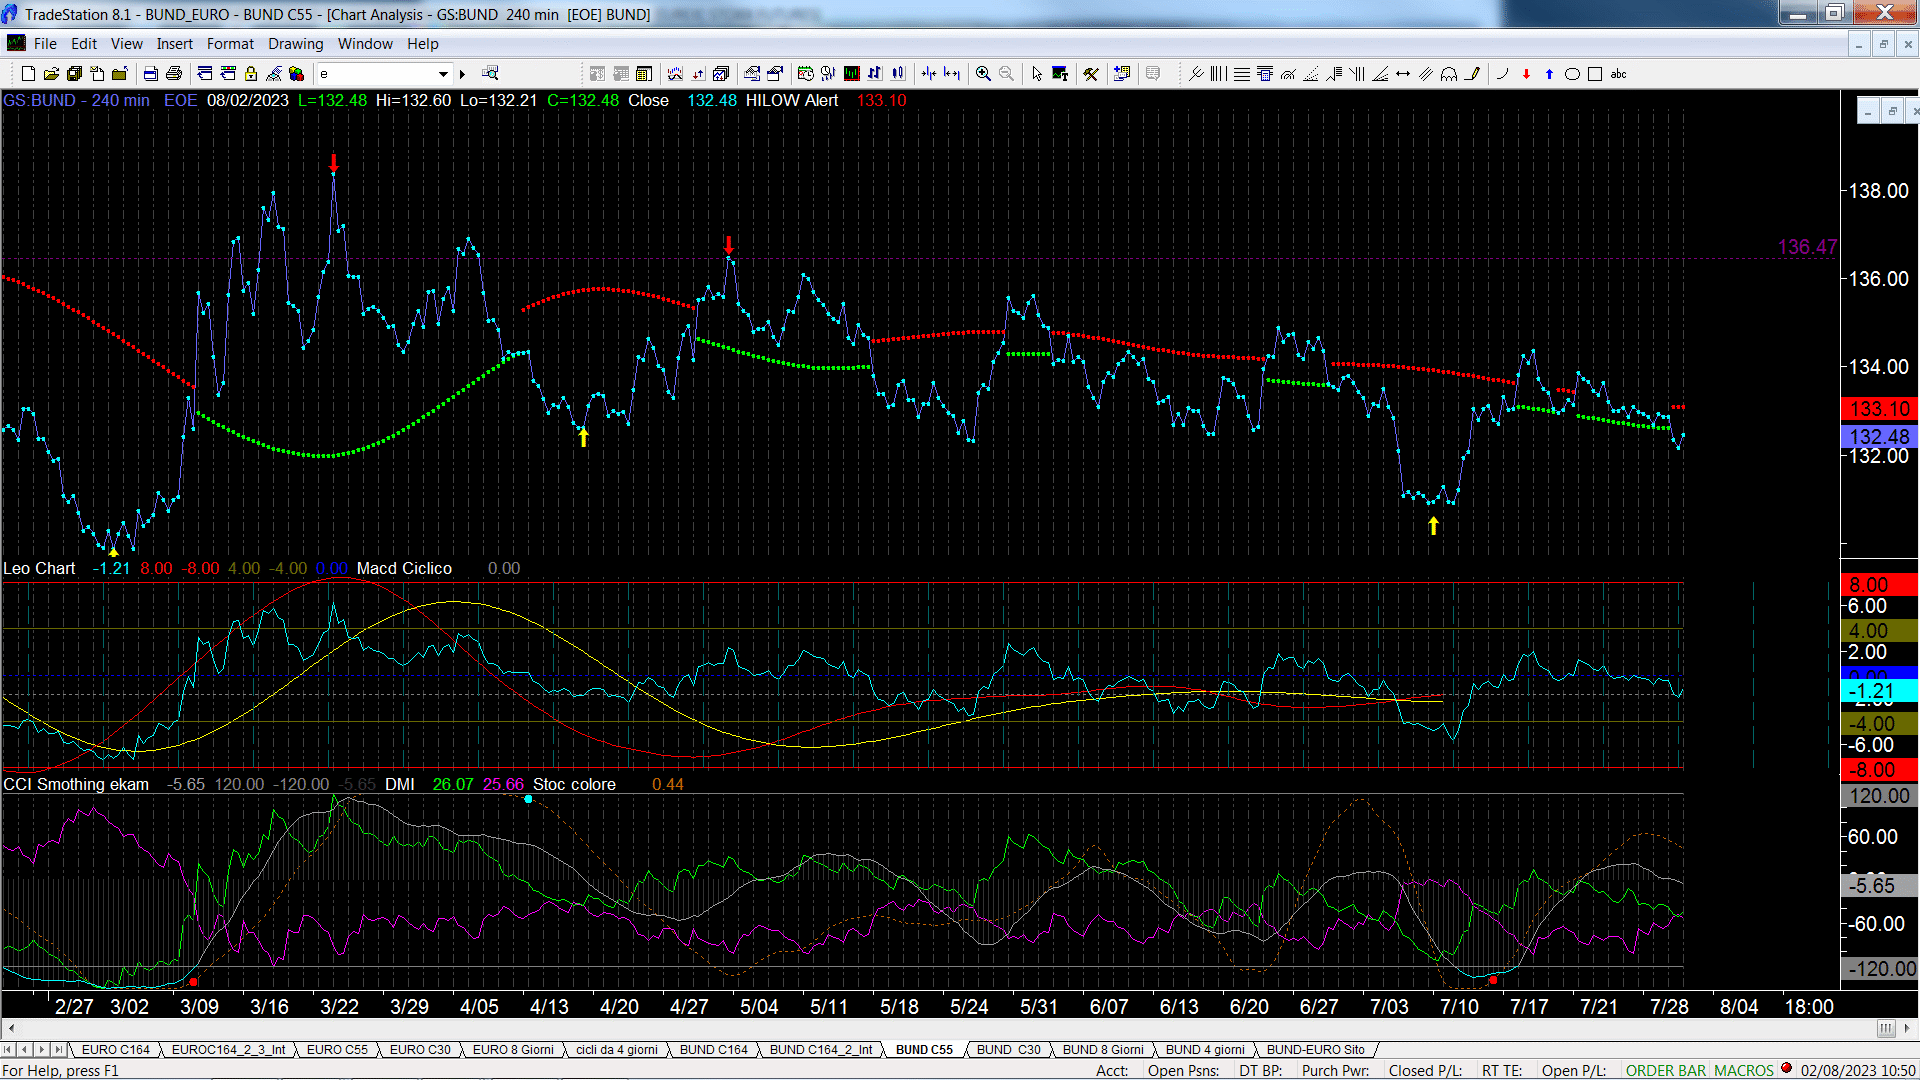Create a new window with the blank-page icon

point(28,74)
